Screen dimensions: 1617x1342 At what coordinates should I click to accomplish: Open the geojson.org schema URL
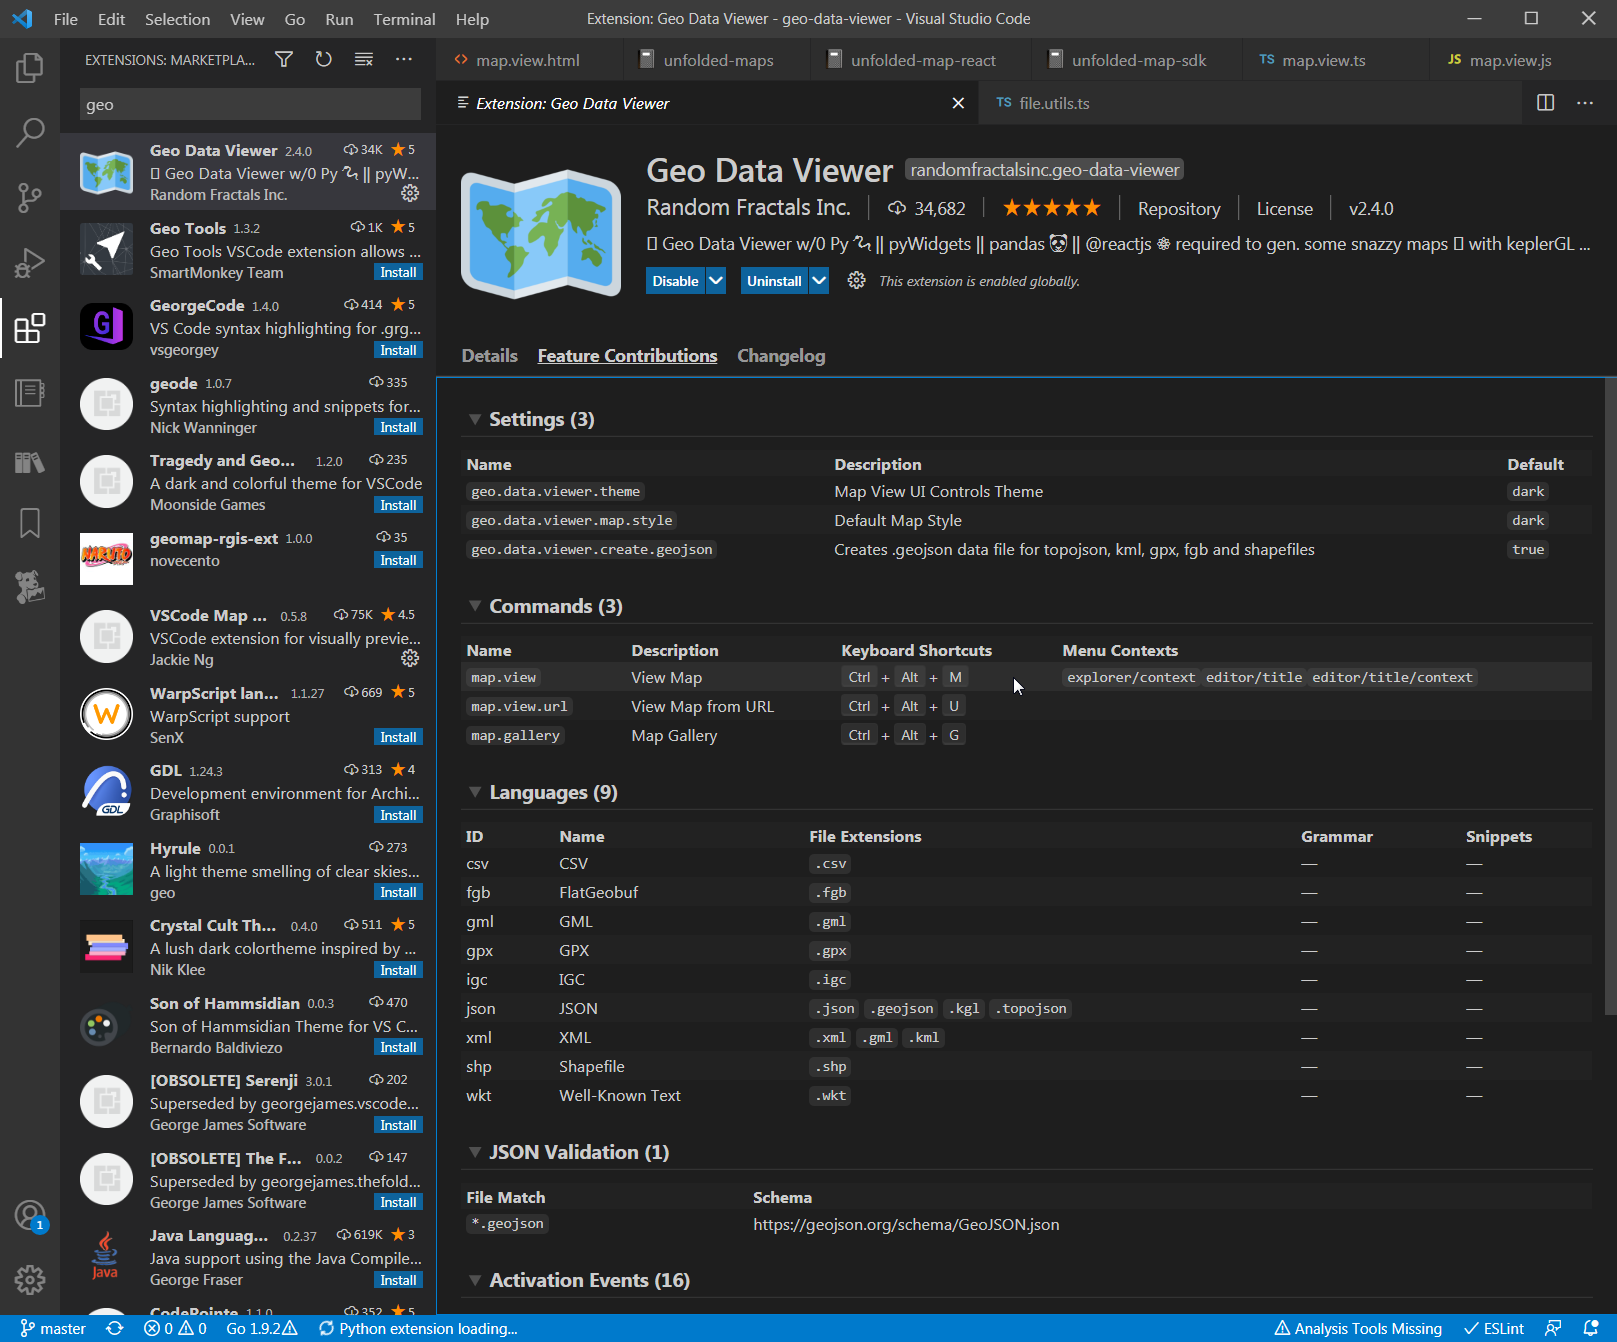tap(906, 1224)
